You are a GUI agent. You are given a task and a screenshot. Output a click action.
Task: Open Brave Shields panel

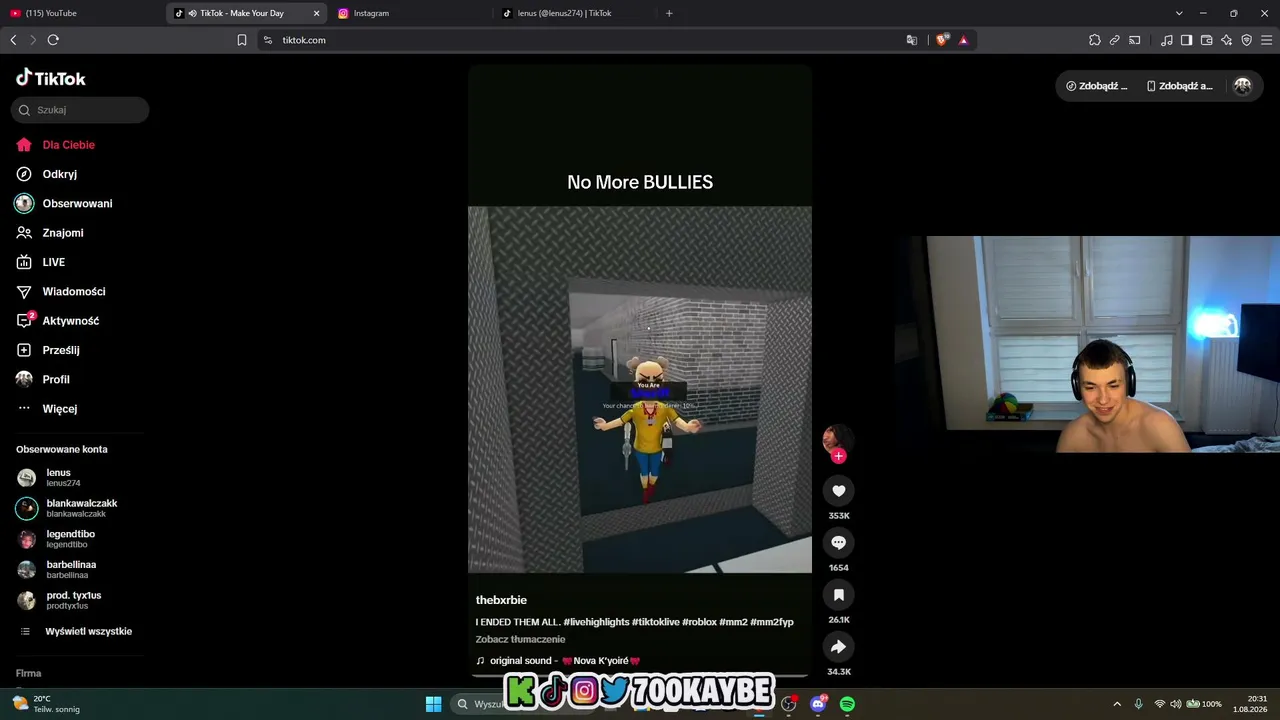(942, 40)
